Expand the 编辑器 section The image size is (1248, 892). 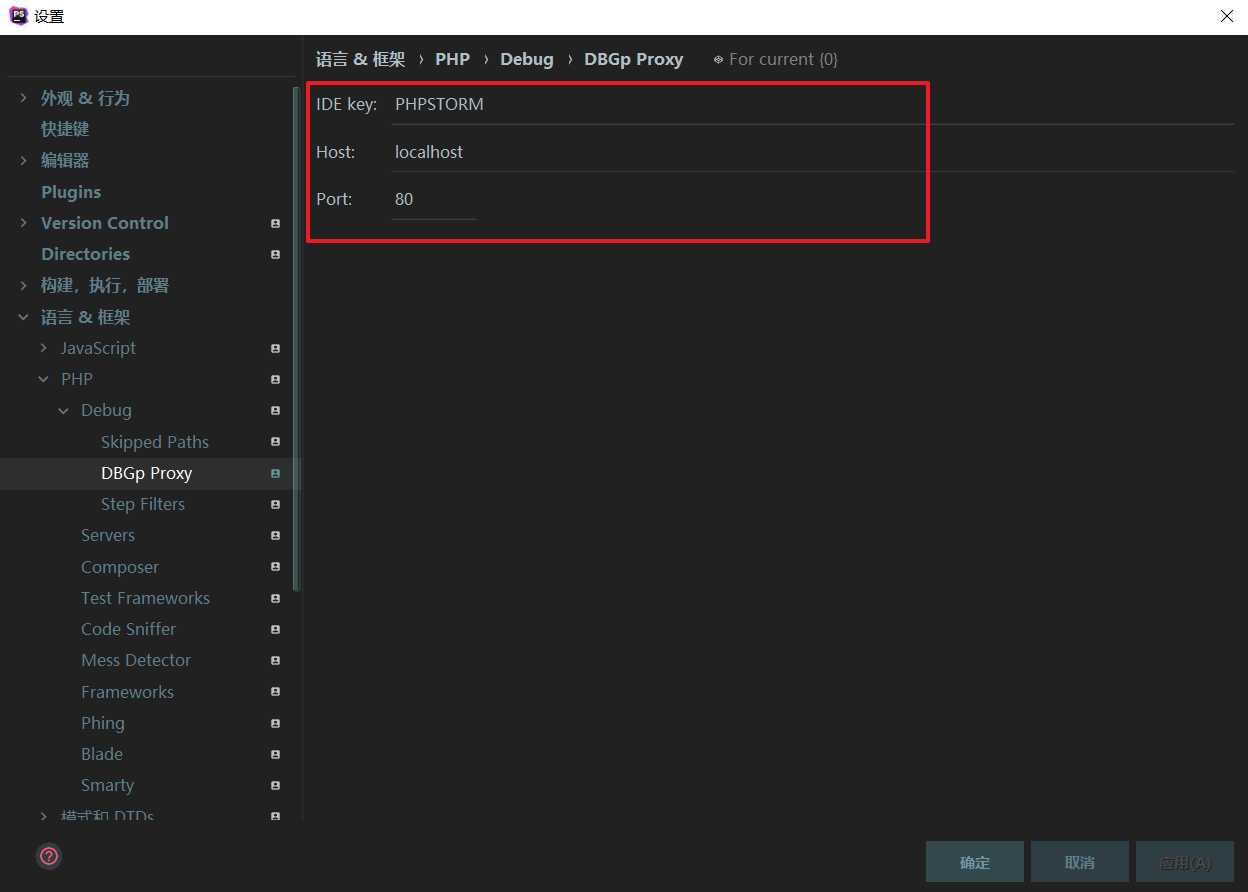(23, 160)
